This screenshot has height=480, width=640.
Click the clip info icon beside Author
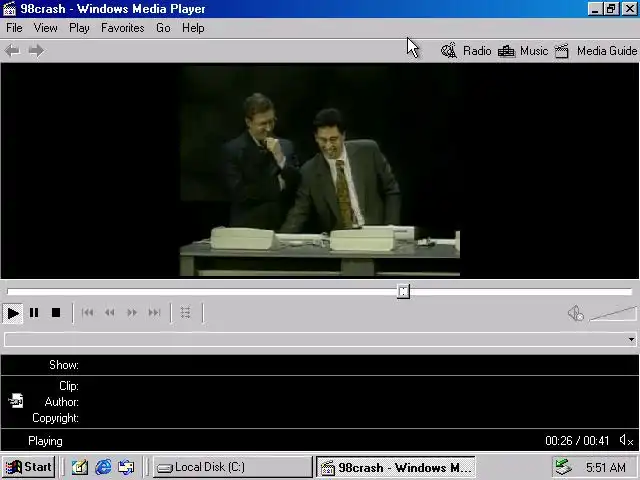click(16, 400)
